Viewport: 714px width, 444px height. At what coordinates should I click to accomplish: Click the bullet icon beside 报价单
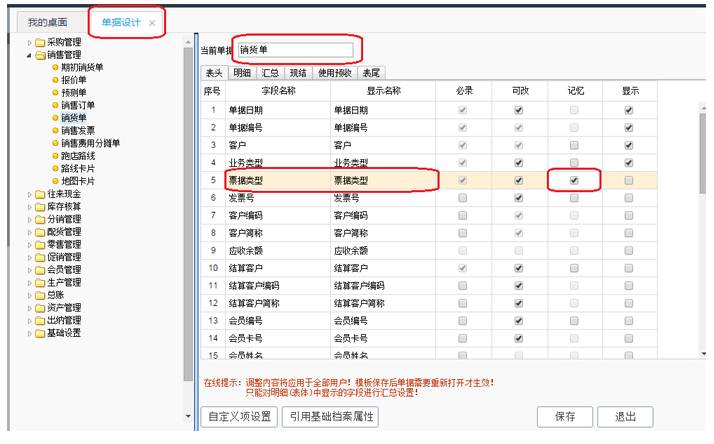[55, 80]
